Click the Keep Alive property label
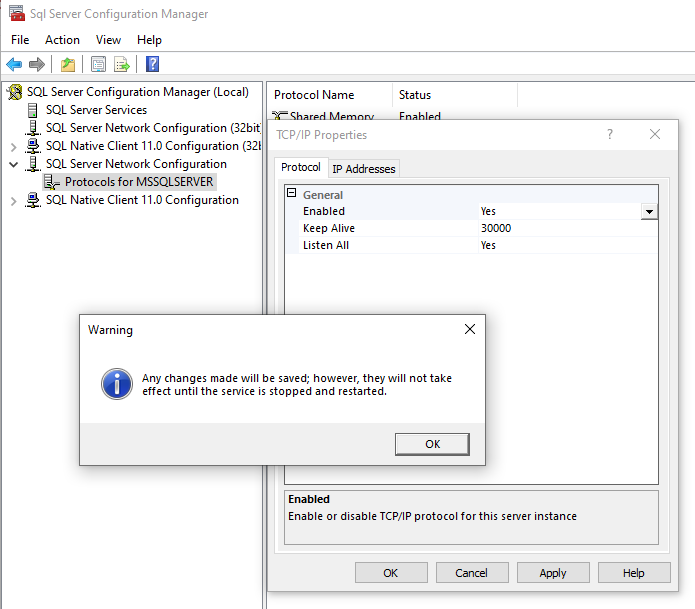 pyautogui.click(x=329, y=228)
